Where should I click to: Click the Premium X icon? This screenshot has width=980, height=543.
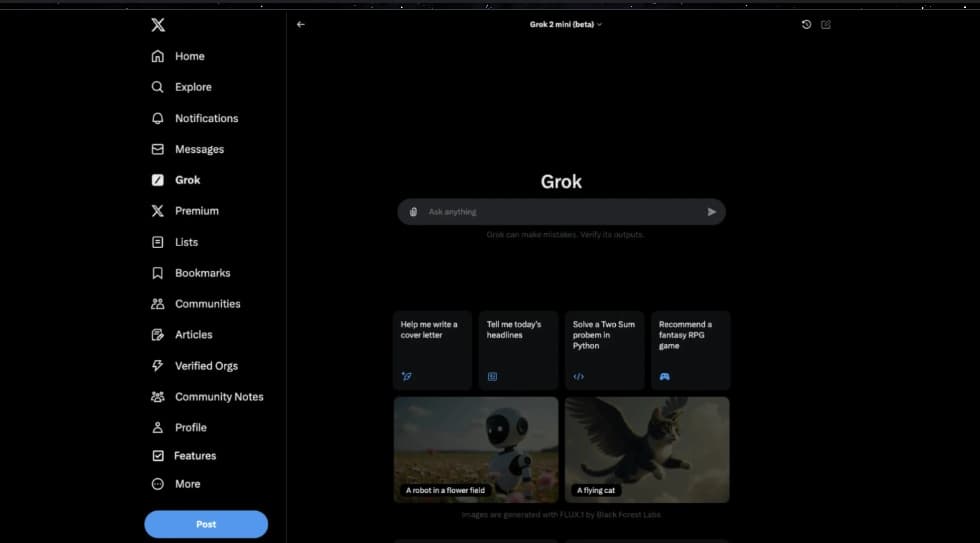pyautogui.click(x=158, y=211)
